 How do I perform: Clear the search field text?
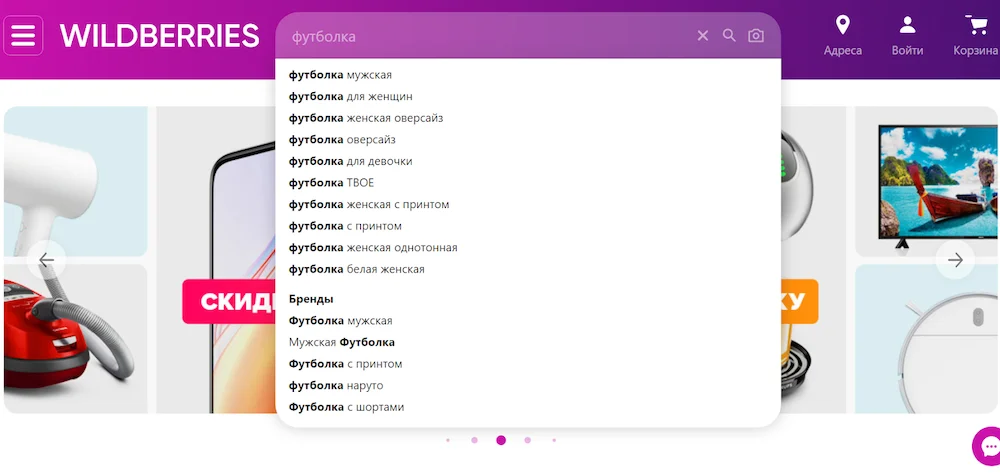[702, 36]
